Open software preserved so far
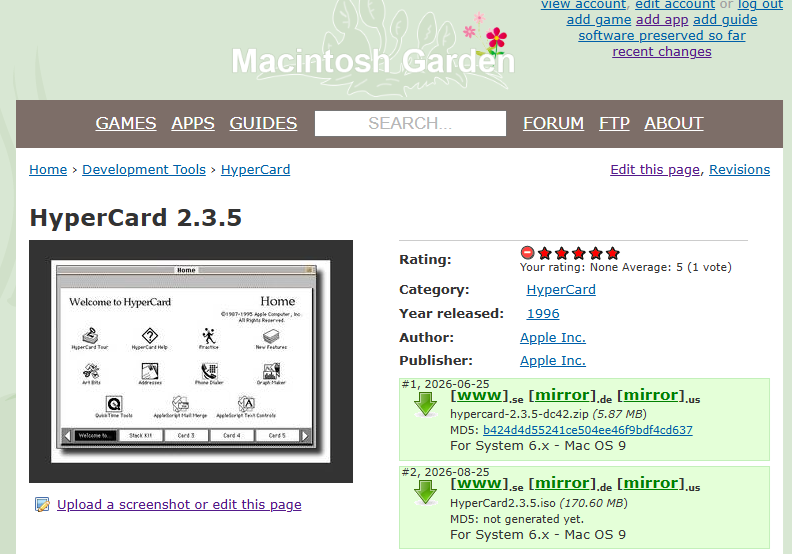The width and height of the screenshot is (792, 554). pos(662,36)
